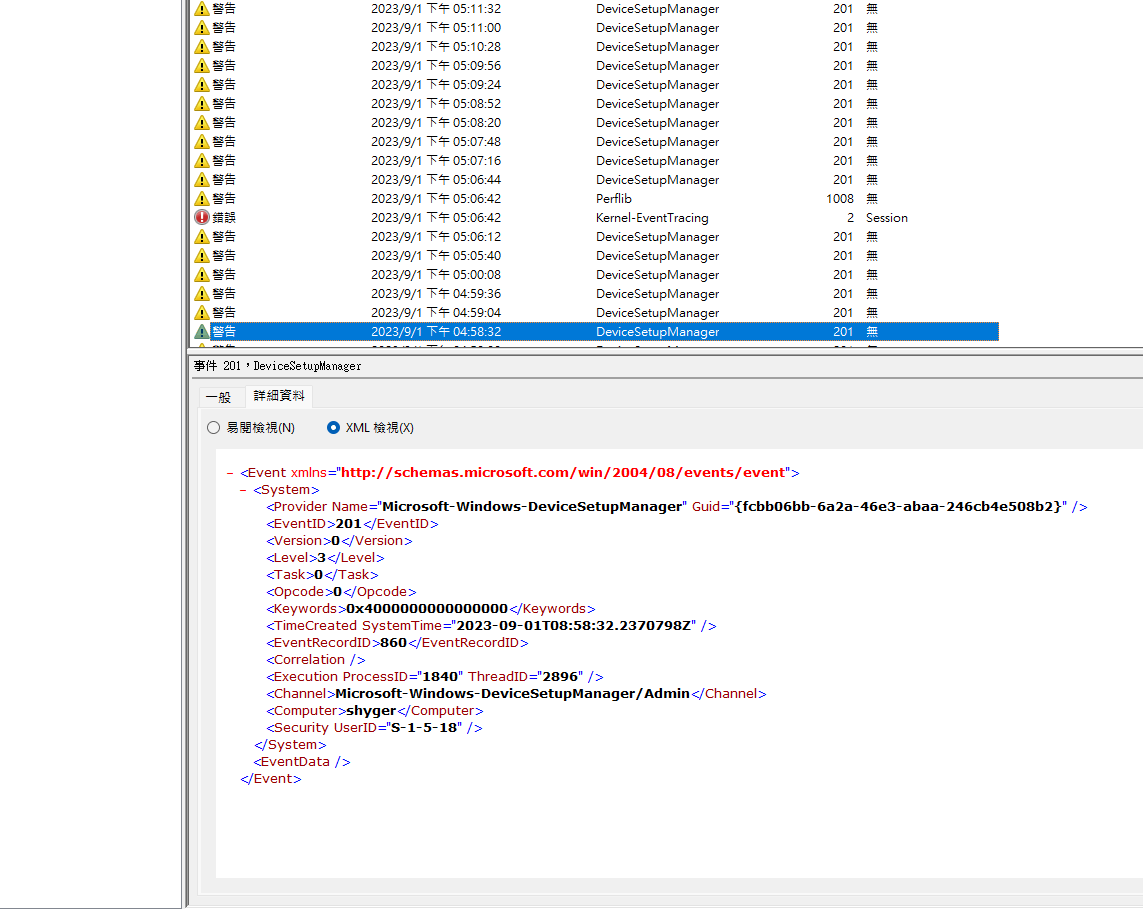Click the Guid value fcbb06bb in XML
Image resolution: width=1143 pixels, height=909 pixels.
898,507
